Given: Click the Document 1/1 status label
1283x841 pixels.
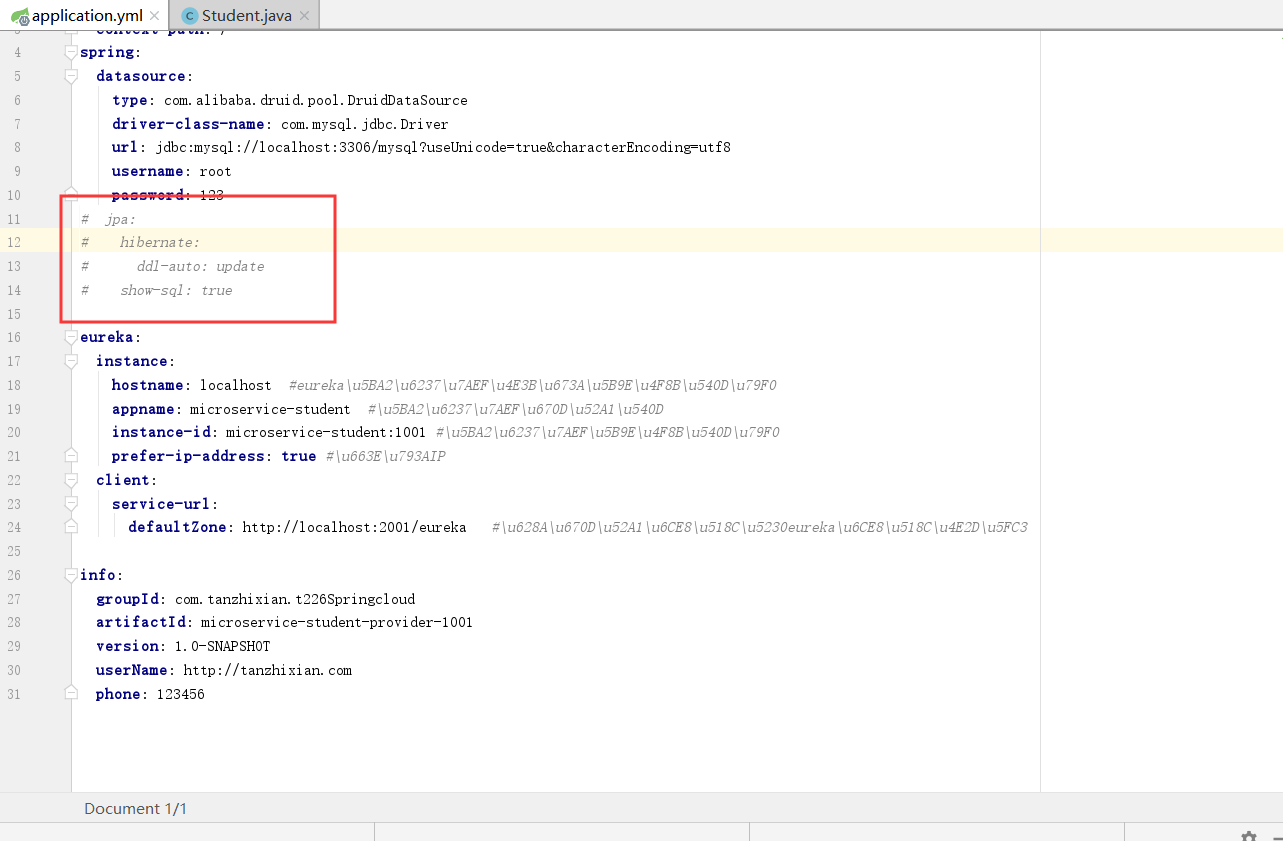Looking at the screenshot, I should [138, 808].
